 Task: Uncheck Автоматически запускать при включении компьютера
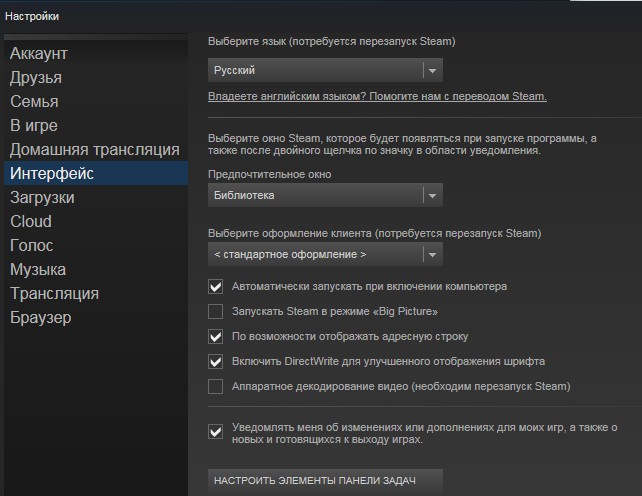pyautogui.click(x=215, y=287)
